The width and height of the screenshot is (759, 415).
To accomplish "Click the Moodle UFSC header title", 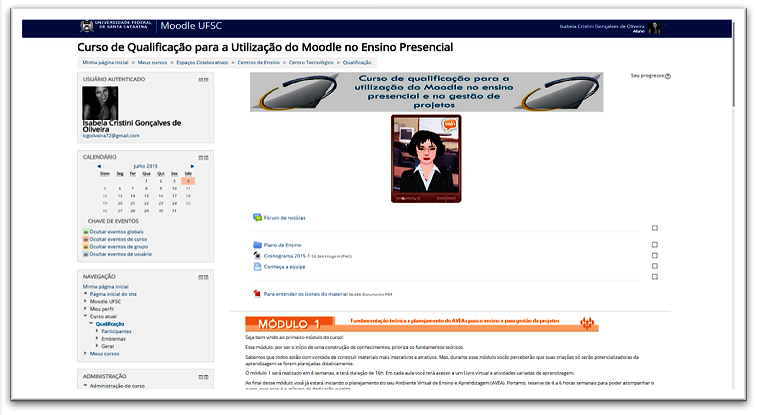I will point(191,26).
